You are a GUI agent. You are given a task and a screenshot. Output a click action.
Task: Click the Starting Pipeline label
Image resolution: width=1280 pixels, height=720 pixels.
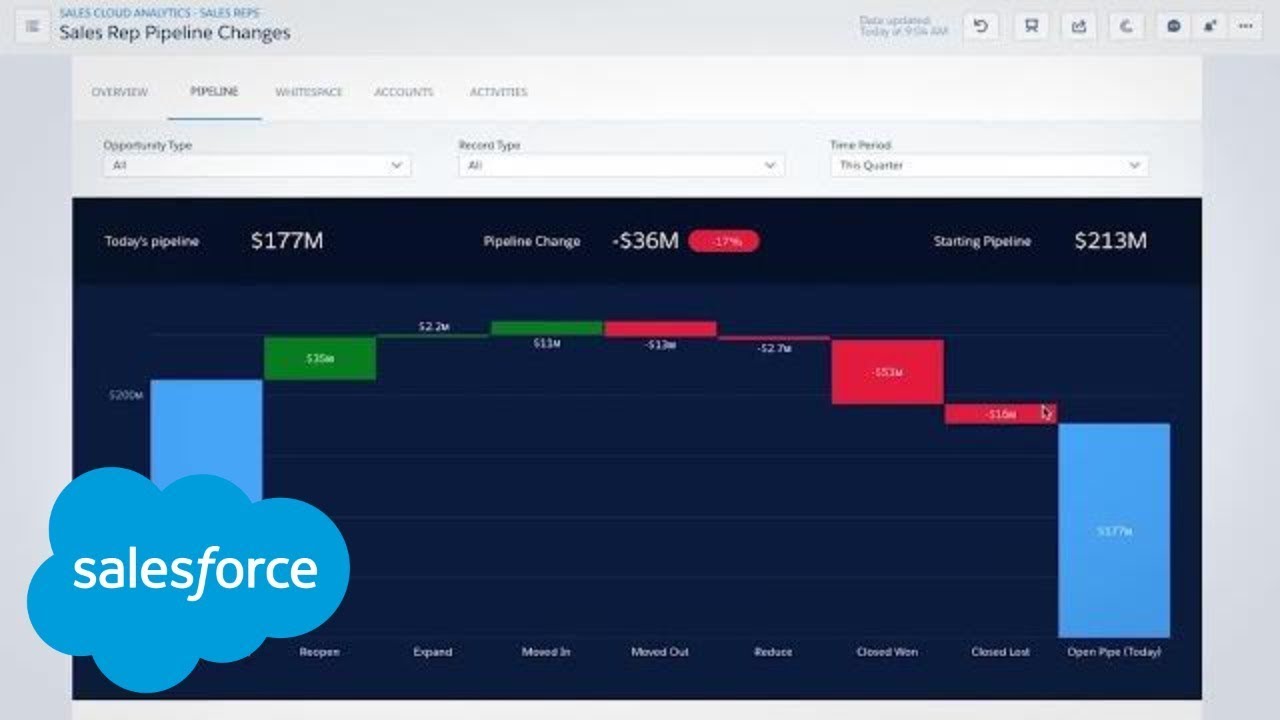click(982, 242)
